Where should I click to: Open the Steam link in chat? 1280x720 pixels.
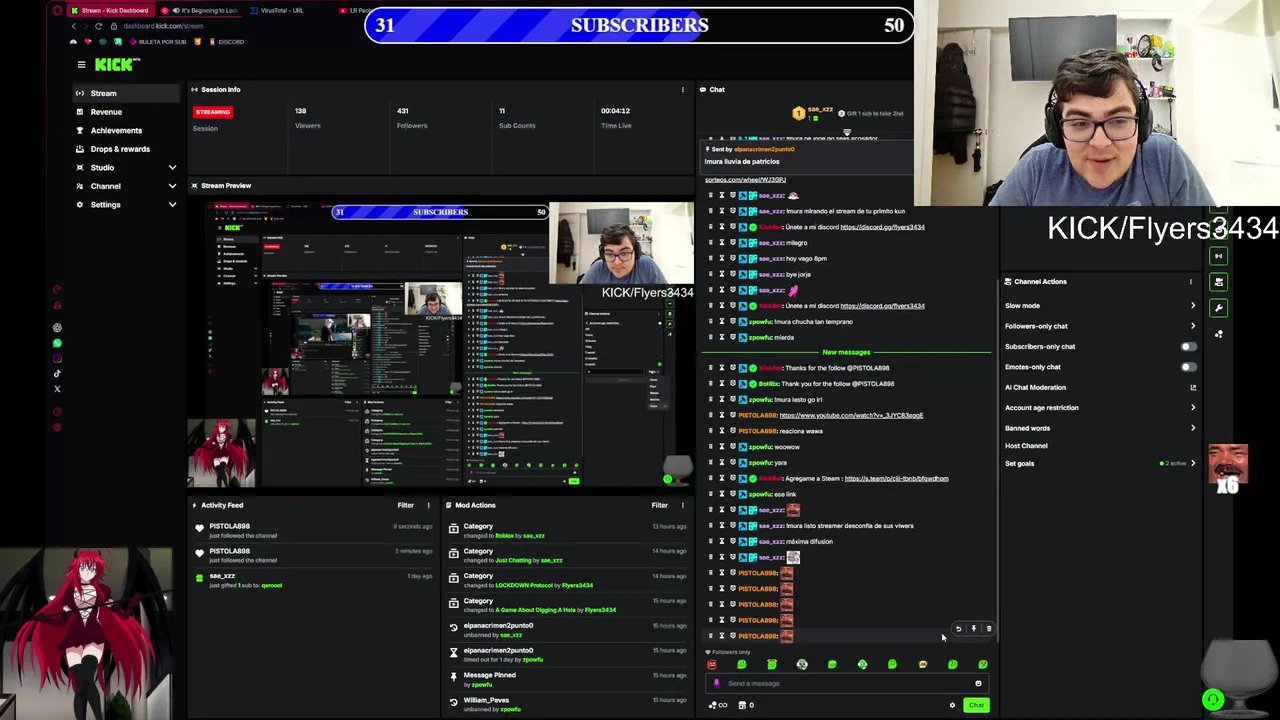click(x=896, y=478)
